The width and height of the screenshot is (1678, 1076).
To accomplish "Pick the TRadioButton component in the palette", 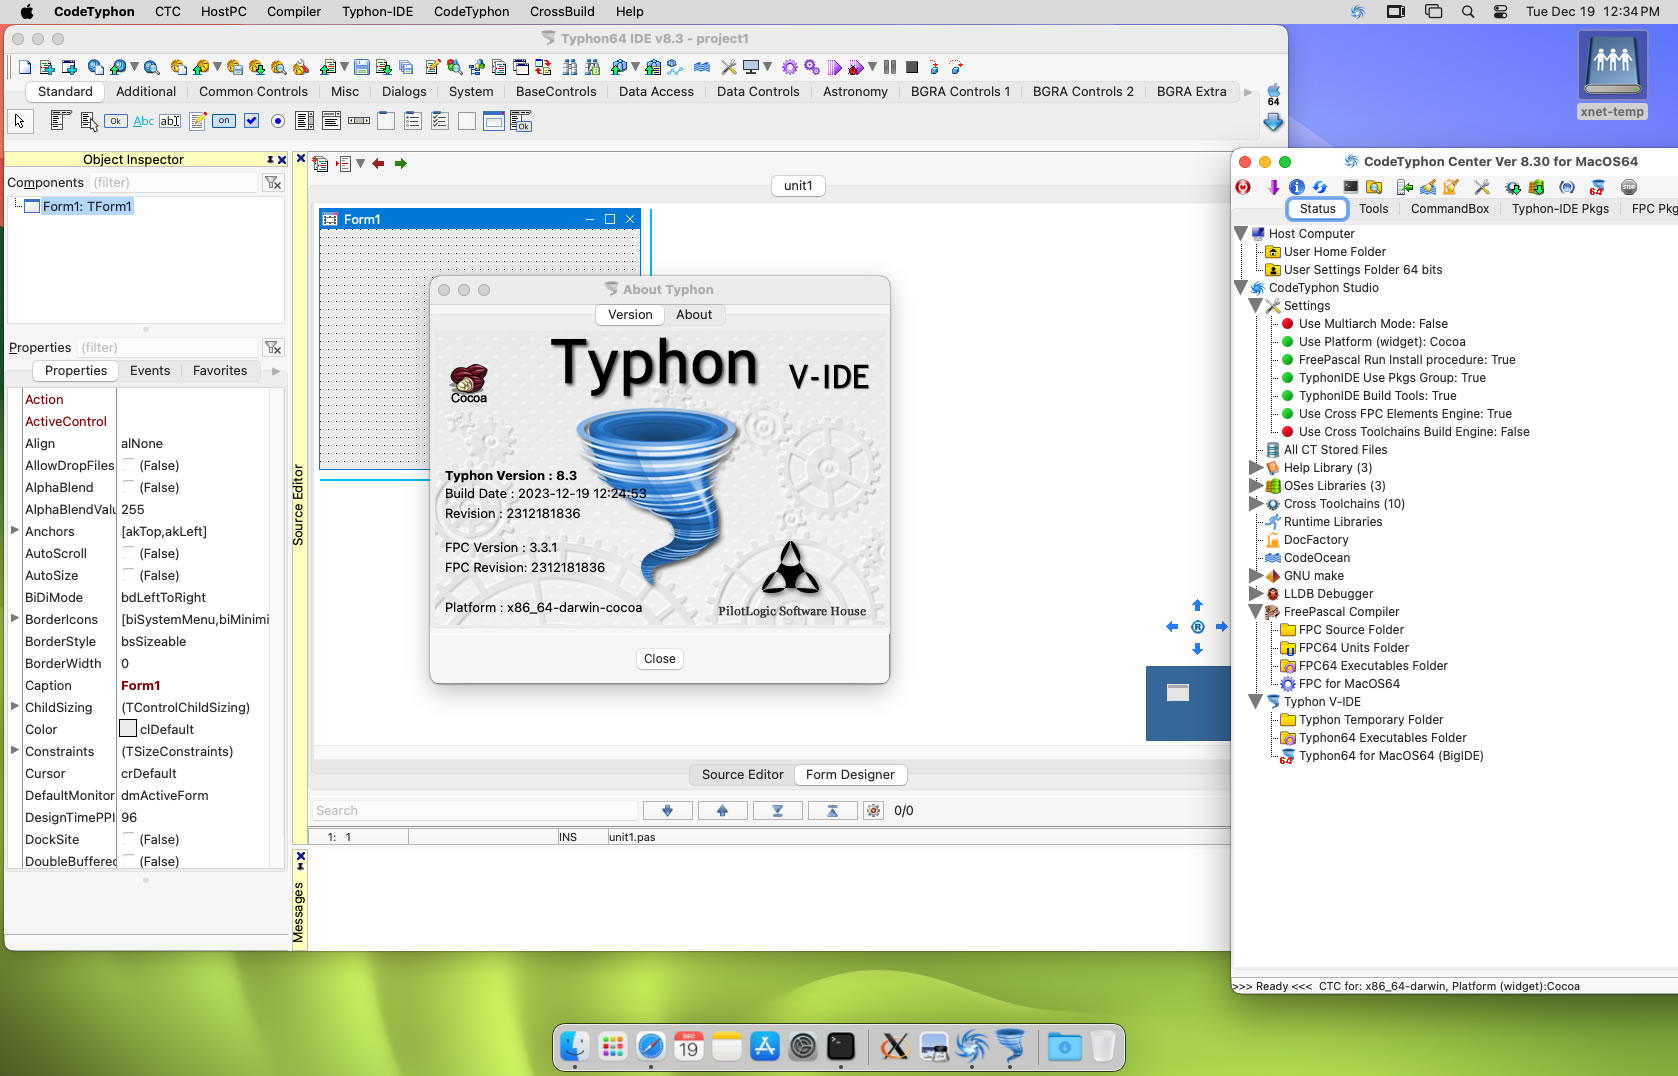I will 278,121.
